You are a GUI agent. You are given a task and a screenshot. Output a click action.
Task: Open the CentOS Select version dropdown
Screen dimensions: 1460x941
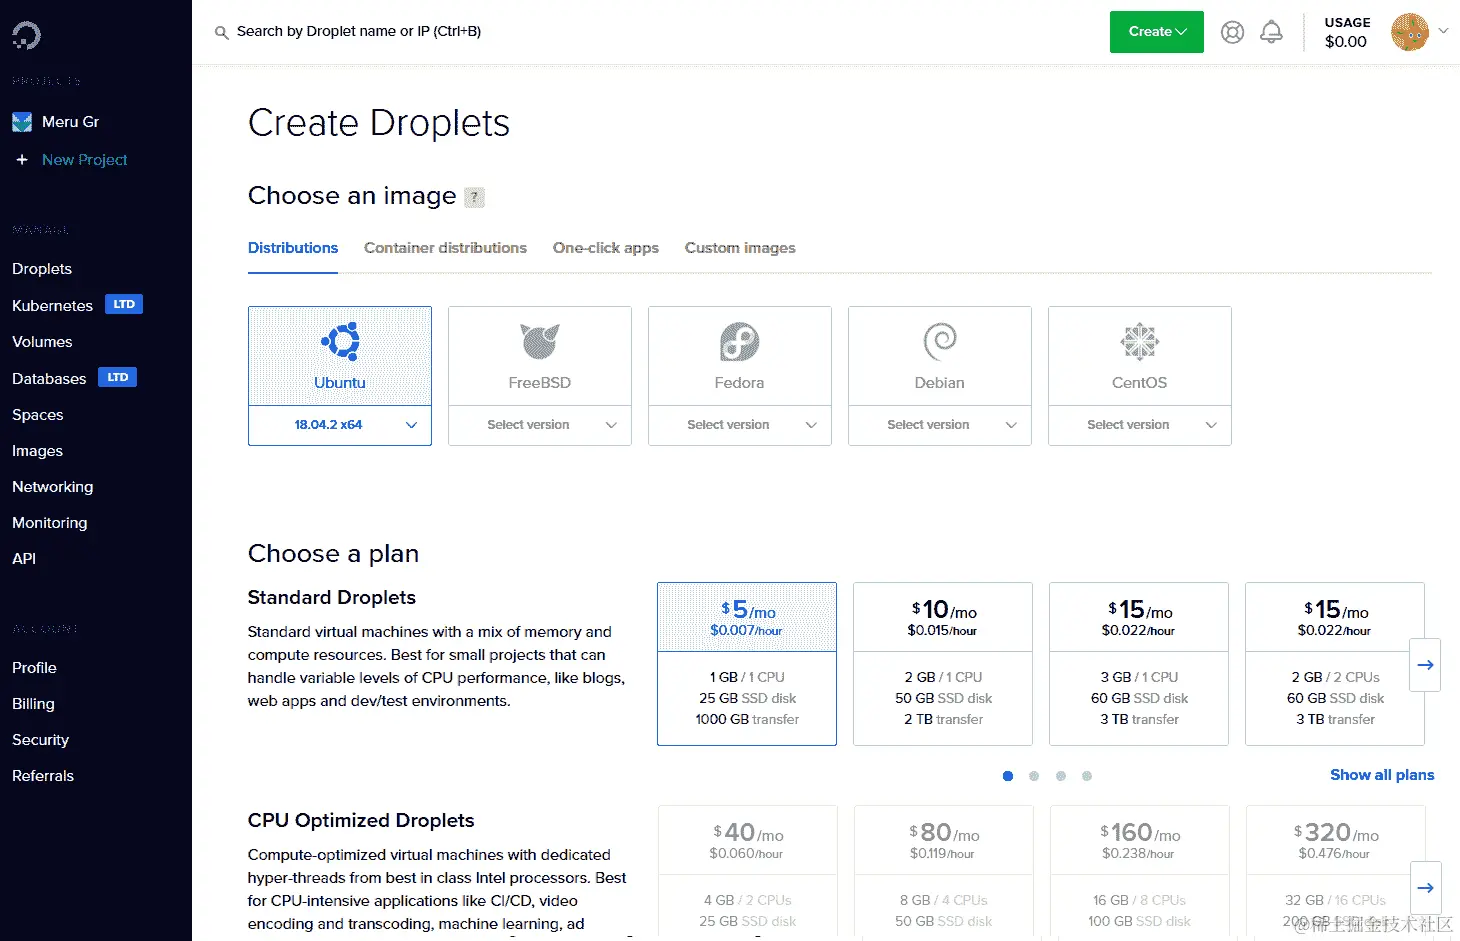coord(1140,425)
